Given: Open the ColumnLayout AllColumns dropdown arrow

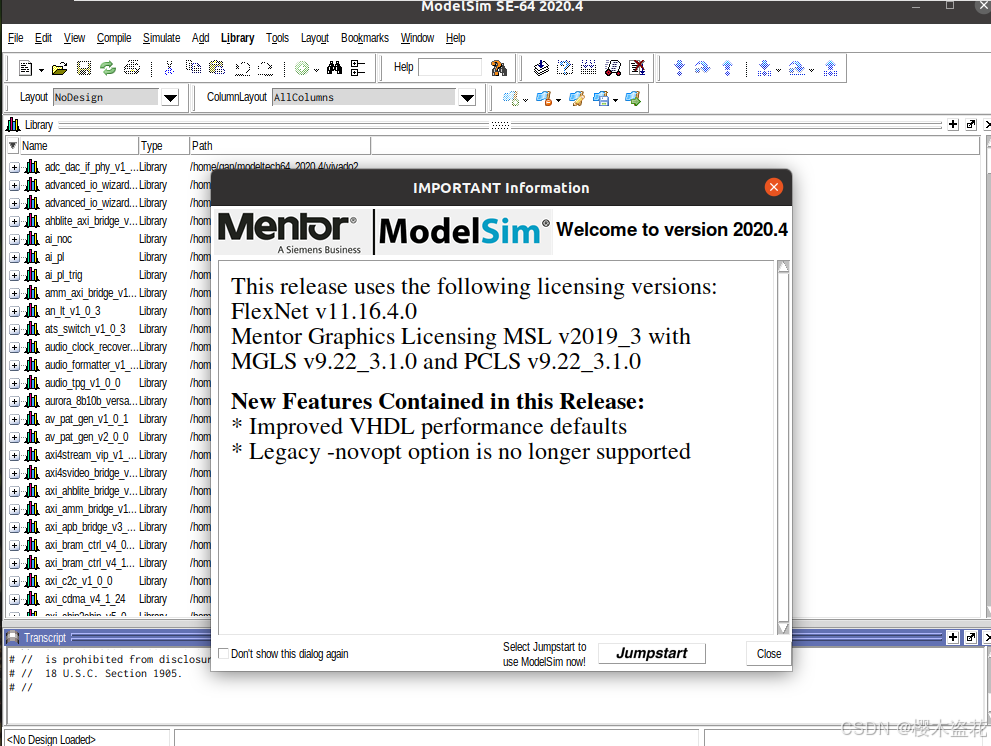Looking at the screenshot, I should pyautogui.click(x=467, y=98).
